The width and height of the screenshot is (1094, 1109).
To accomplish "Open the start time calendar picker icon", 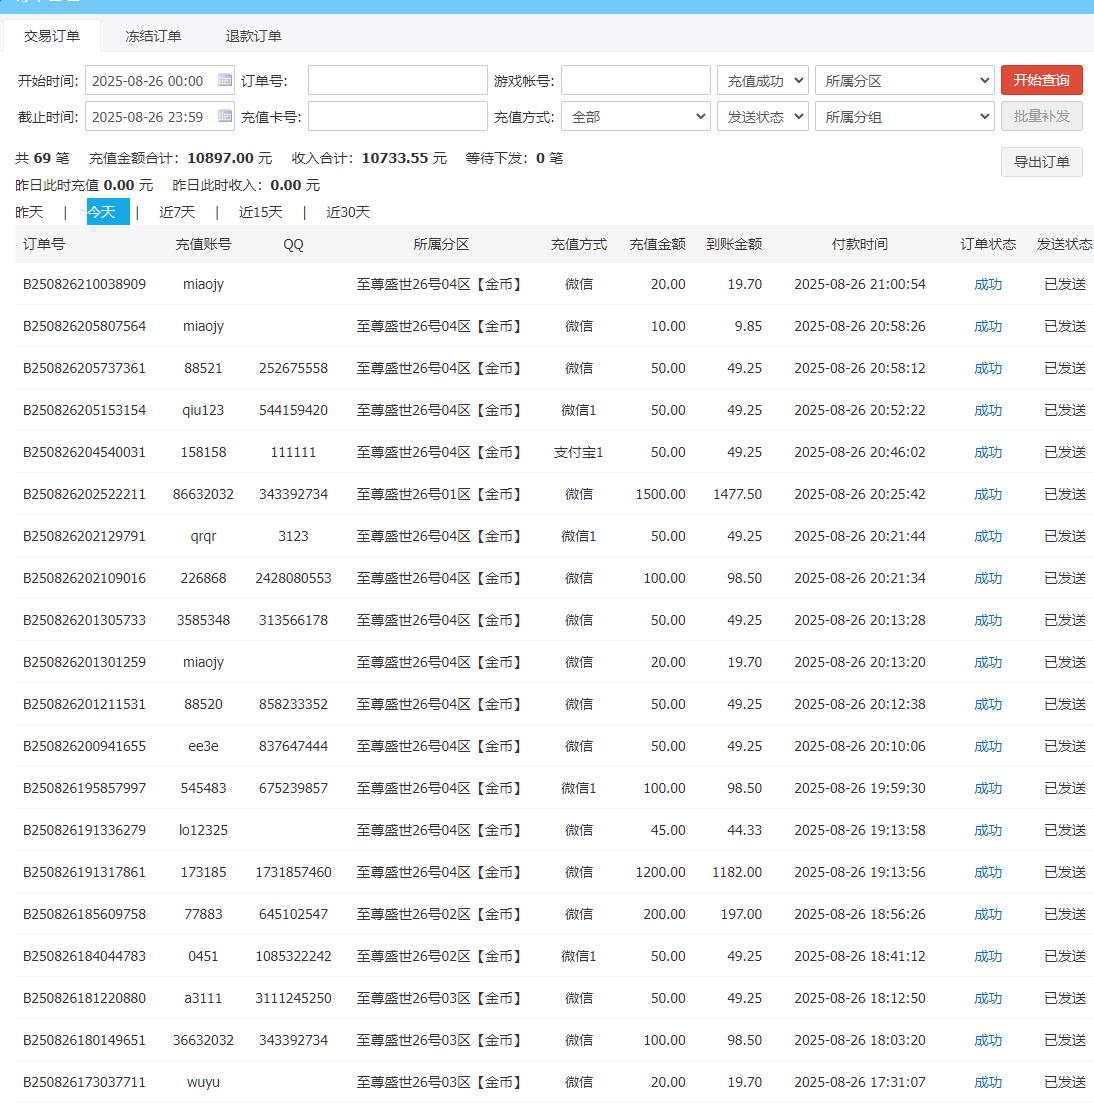I will tap(225, 80).
